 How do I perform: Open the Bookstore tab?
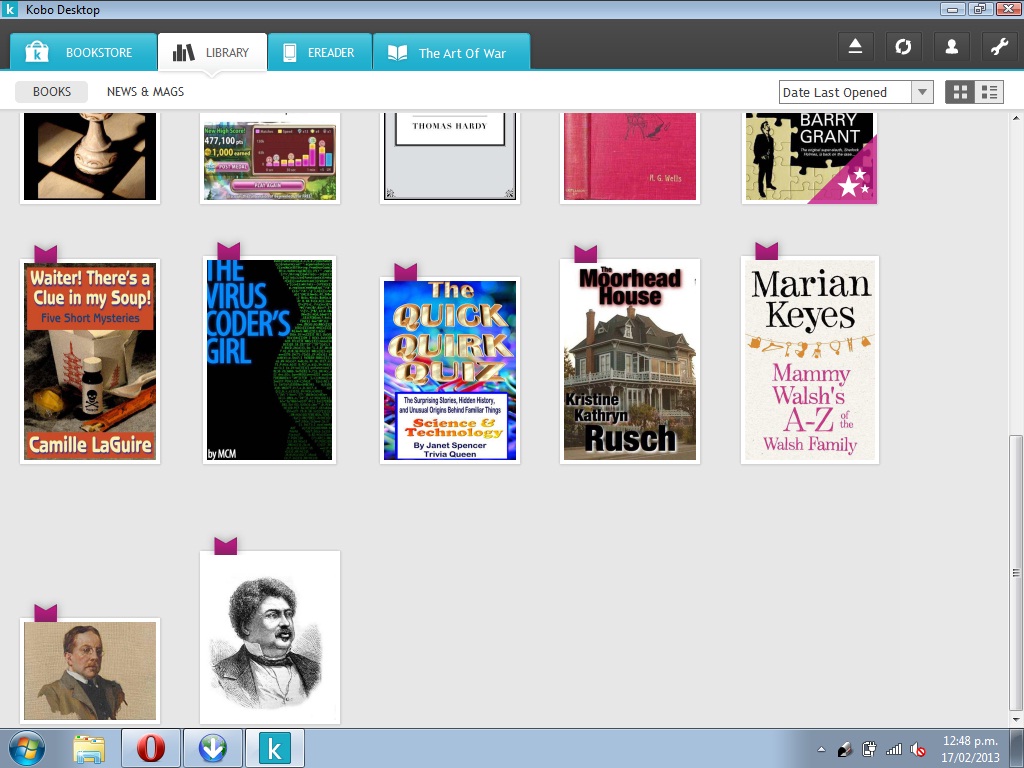point(83,52)
